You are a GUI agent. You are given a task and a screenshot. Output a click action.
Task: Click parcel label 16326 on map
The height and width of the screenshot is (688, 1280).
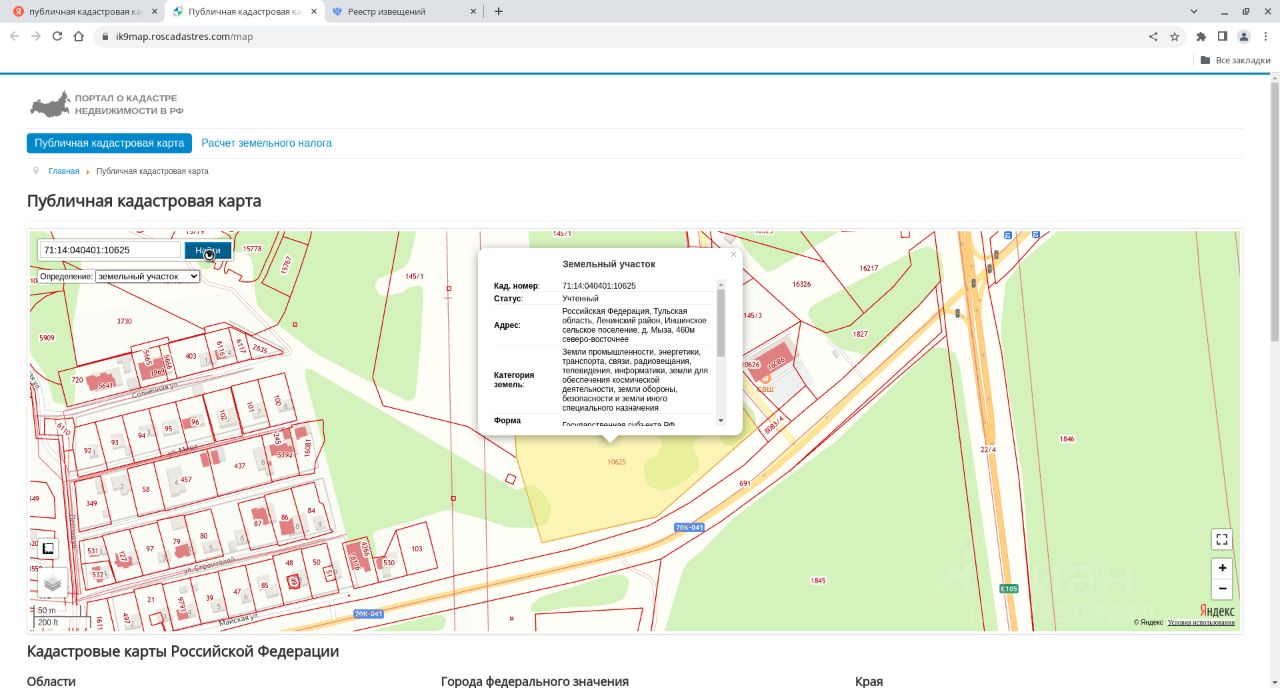pos(801,284)
